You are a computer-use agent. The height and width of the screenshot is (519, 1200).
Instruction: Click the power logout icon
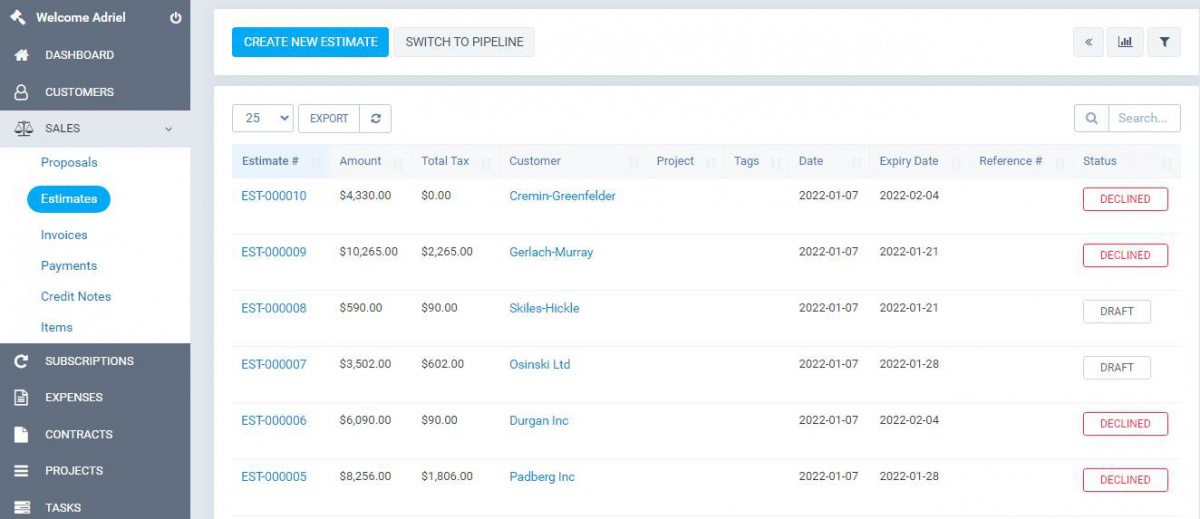(x=176, y=18)
